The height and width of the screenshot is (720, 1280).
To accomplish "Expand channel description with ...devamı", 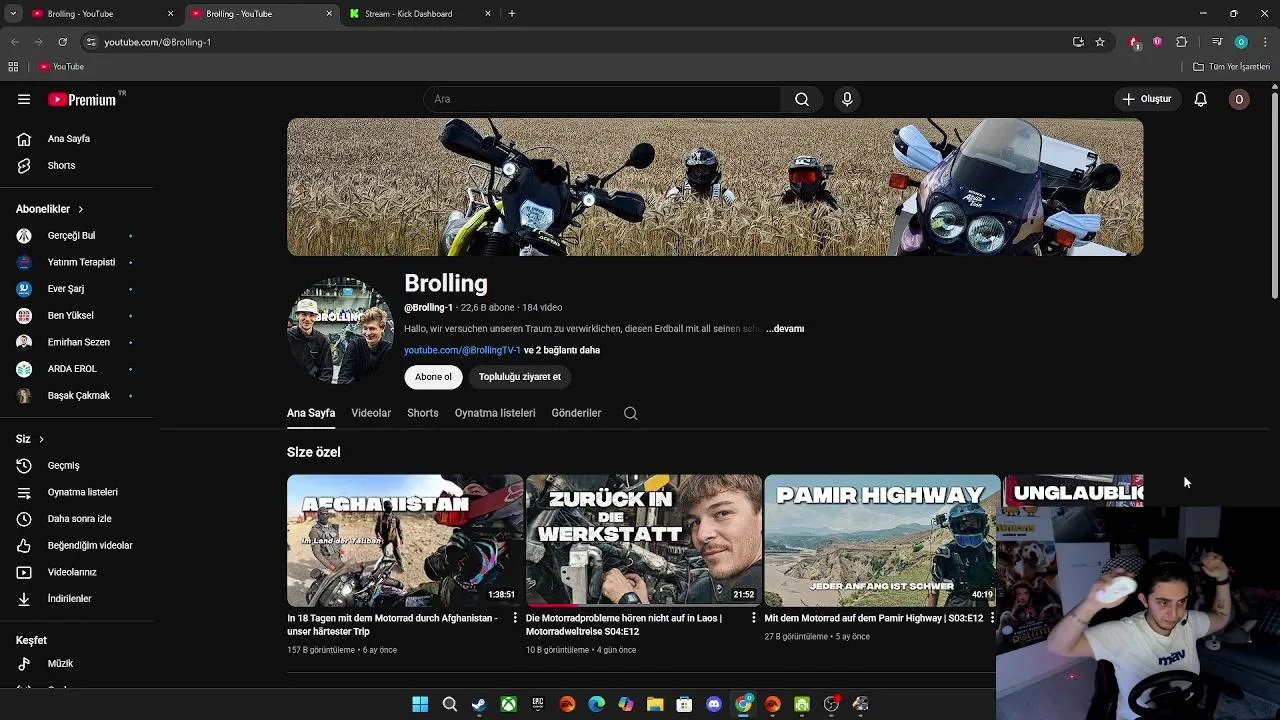I will [x=785, y=329].
